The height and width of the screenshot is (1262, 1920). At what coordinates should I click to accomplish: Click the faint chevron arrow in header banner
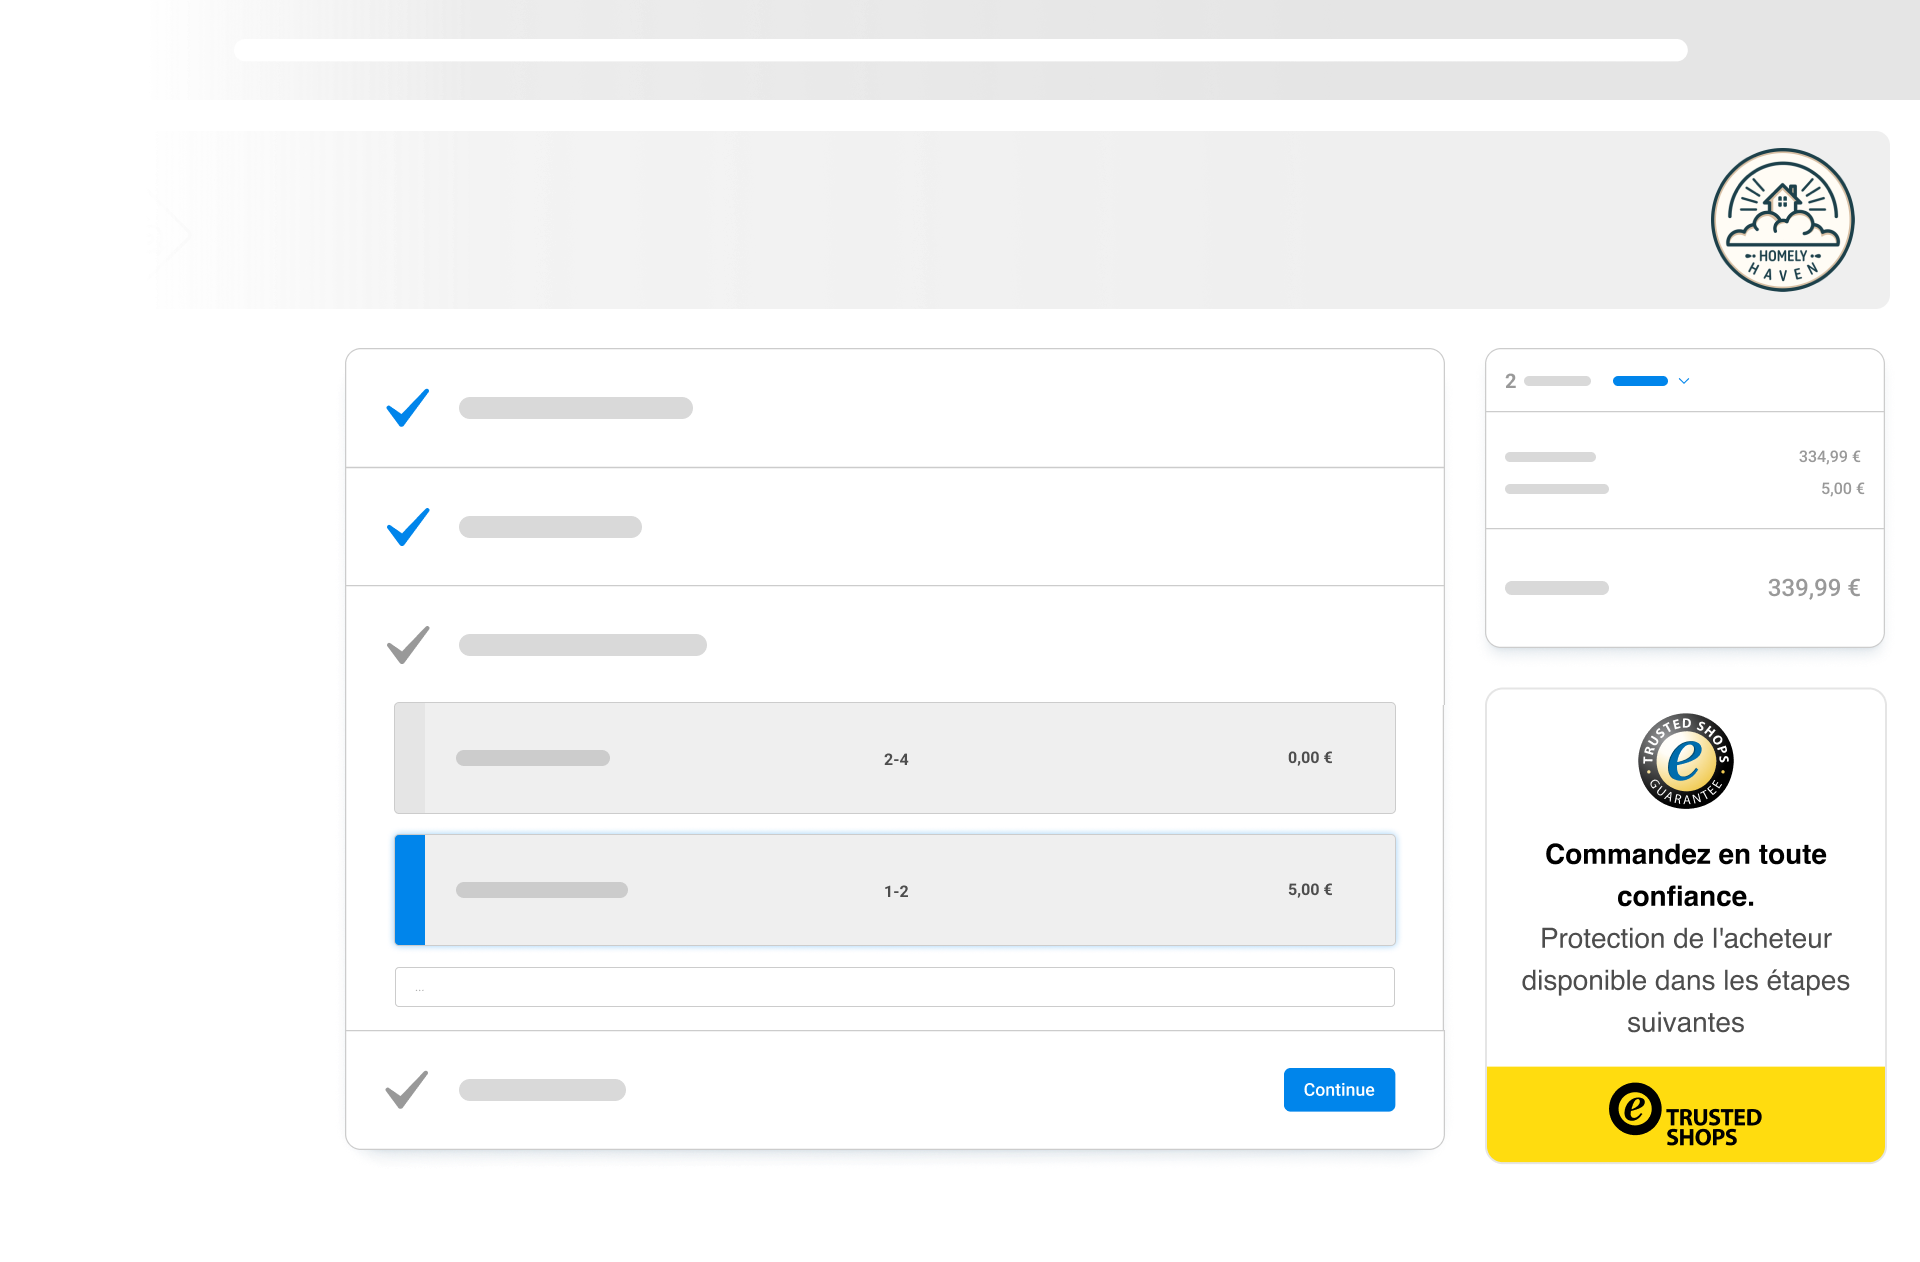click(x=178, y=234)
